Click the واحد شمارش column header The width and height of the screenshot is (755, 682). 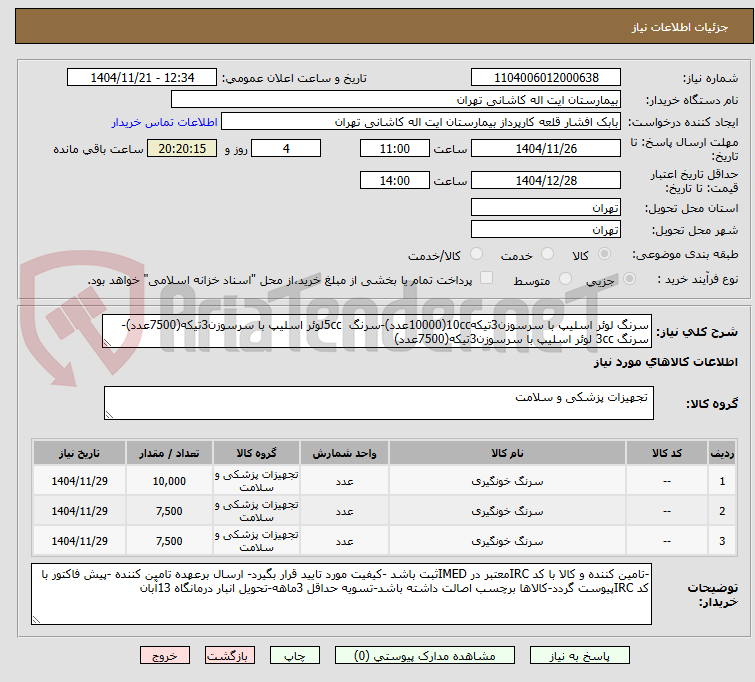(x=344, y=453)
